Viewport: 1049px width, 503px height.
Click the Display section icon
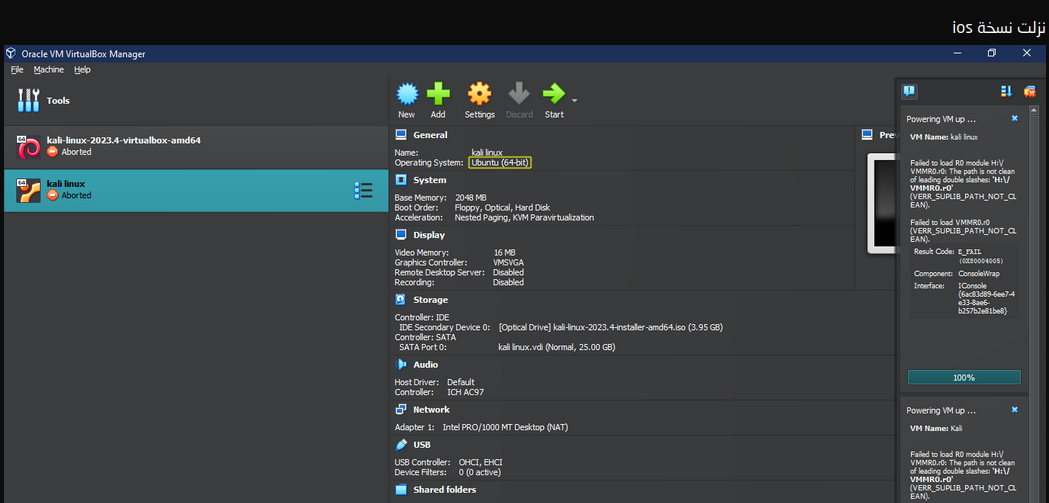point(401,235)
